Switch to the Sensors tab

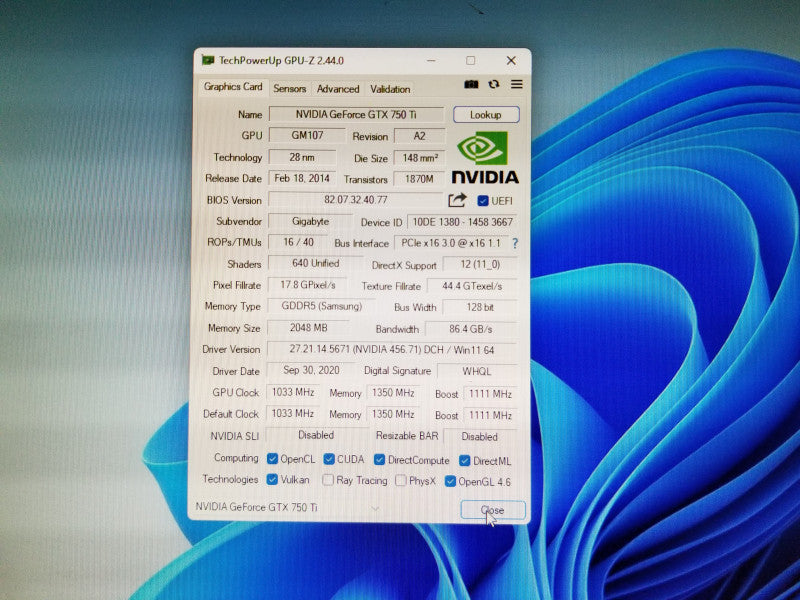point(289,88)
